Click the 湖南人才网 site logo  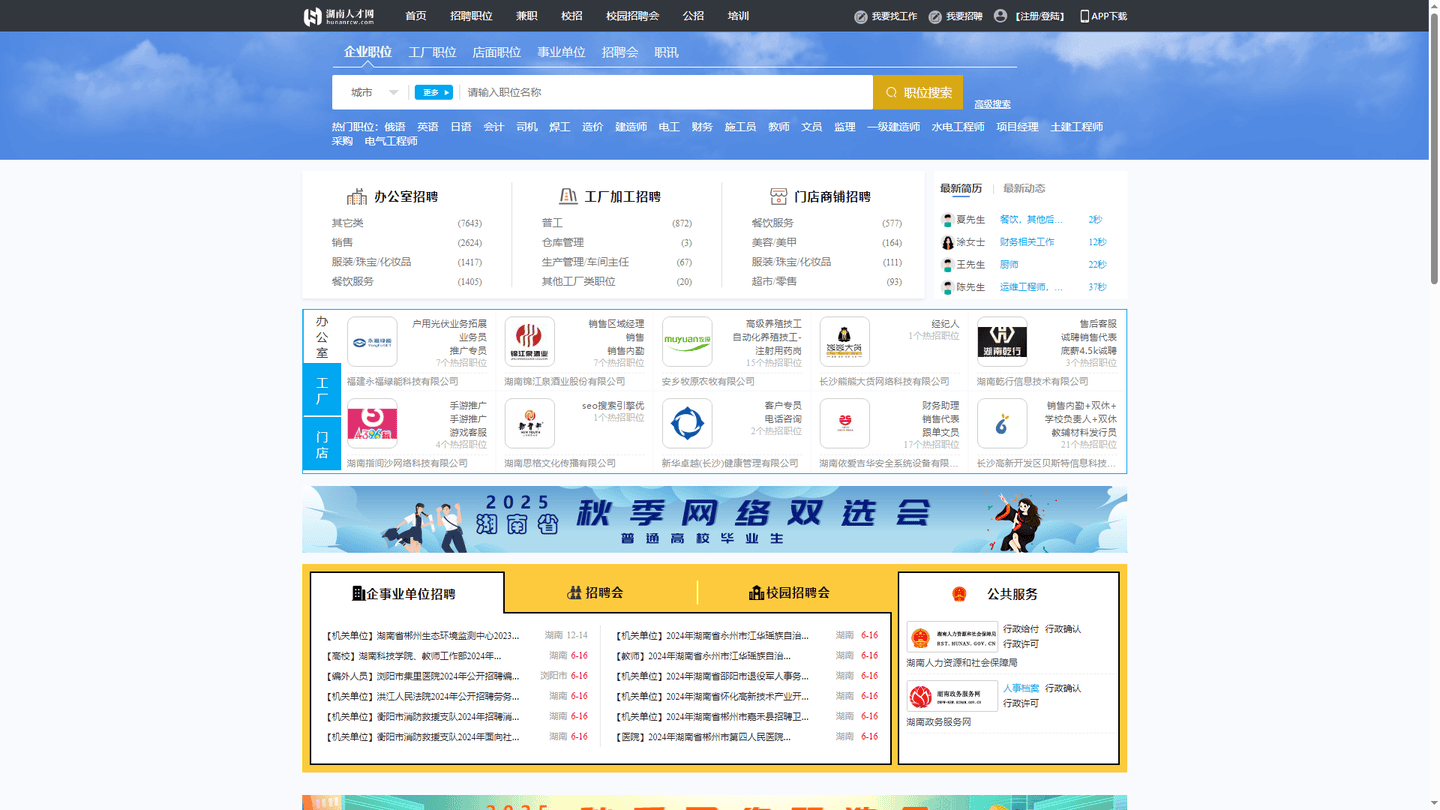click(x=340, y=16)
